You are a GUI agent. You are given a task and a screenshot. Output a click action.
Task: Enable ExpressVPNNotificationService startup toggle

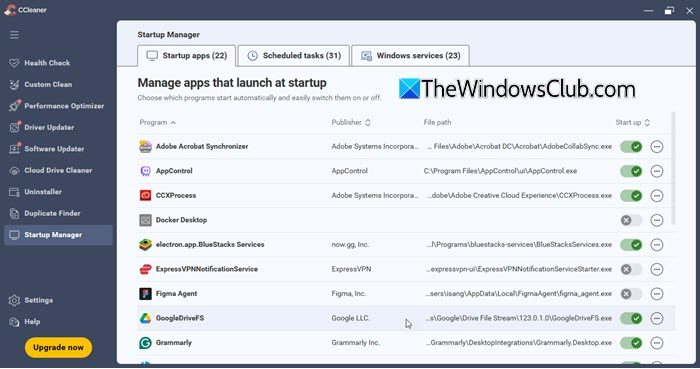coord(631,269)
